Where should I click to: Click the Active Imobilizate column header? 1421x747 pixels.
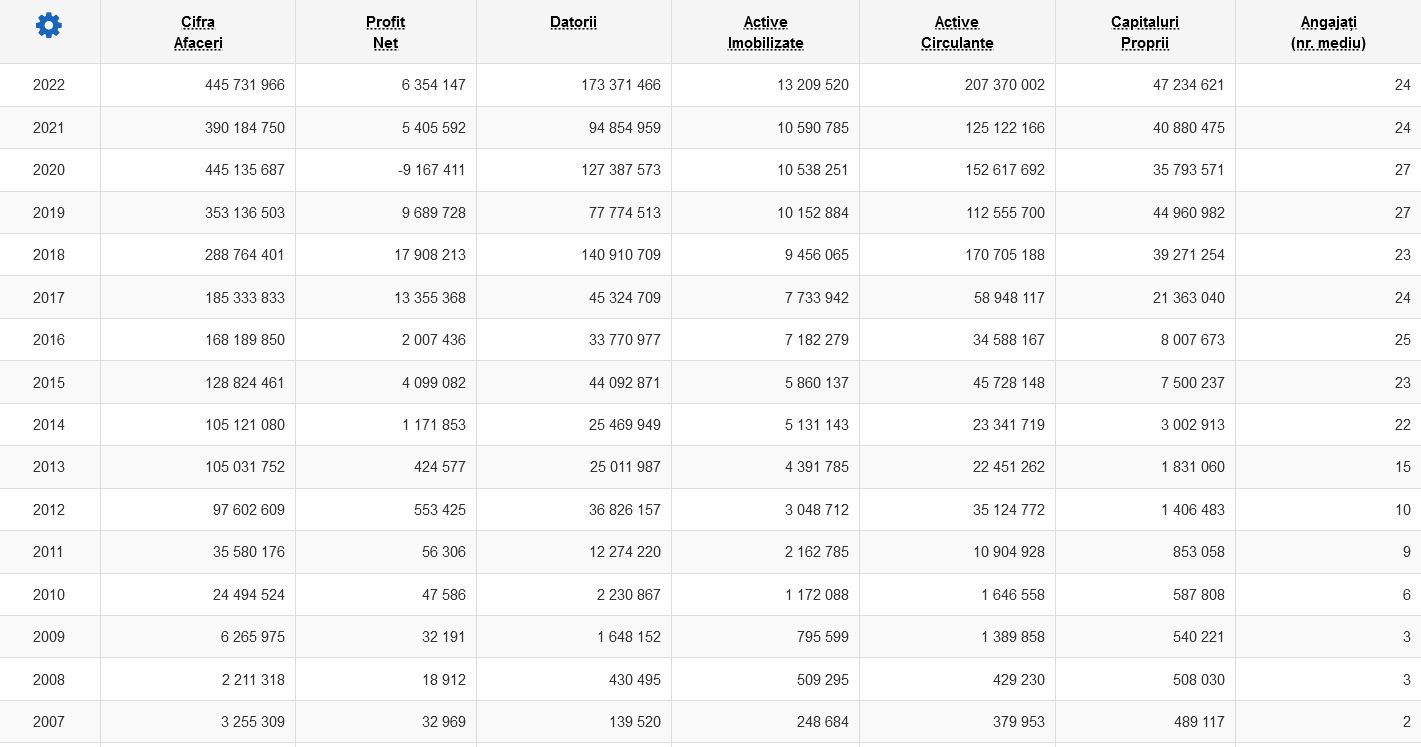tap(765, 33)
